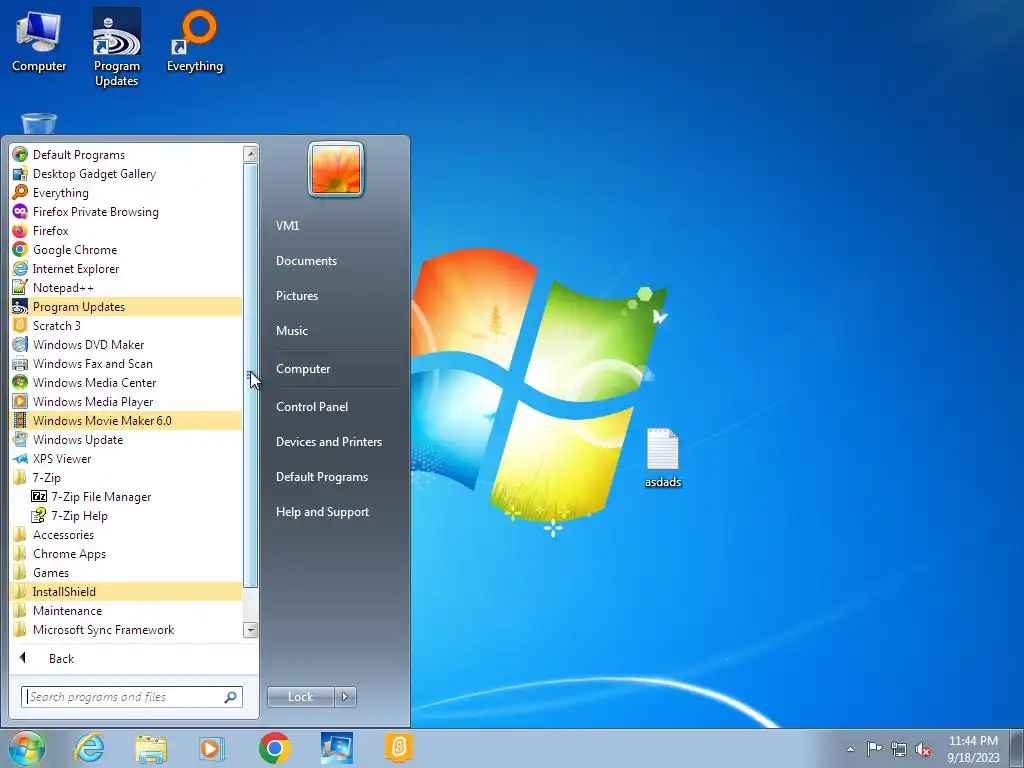Expand the Chrome Apps folder
1024x768 pixels.
(126, 553)
